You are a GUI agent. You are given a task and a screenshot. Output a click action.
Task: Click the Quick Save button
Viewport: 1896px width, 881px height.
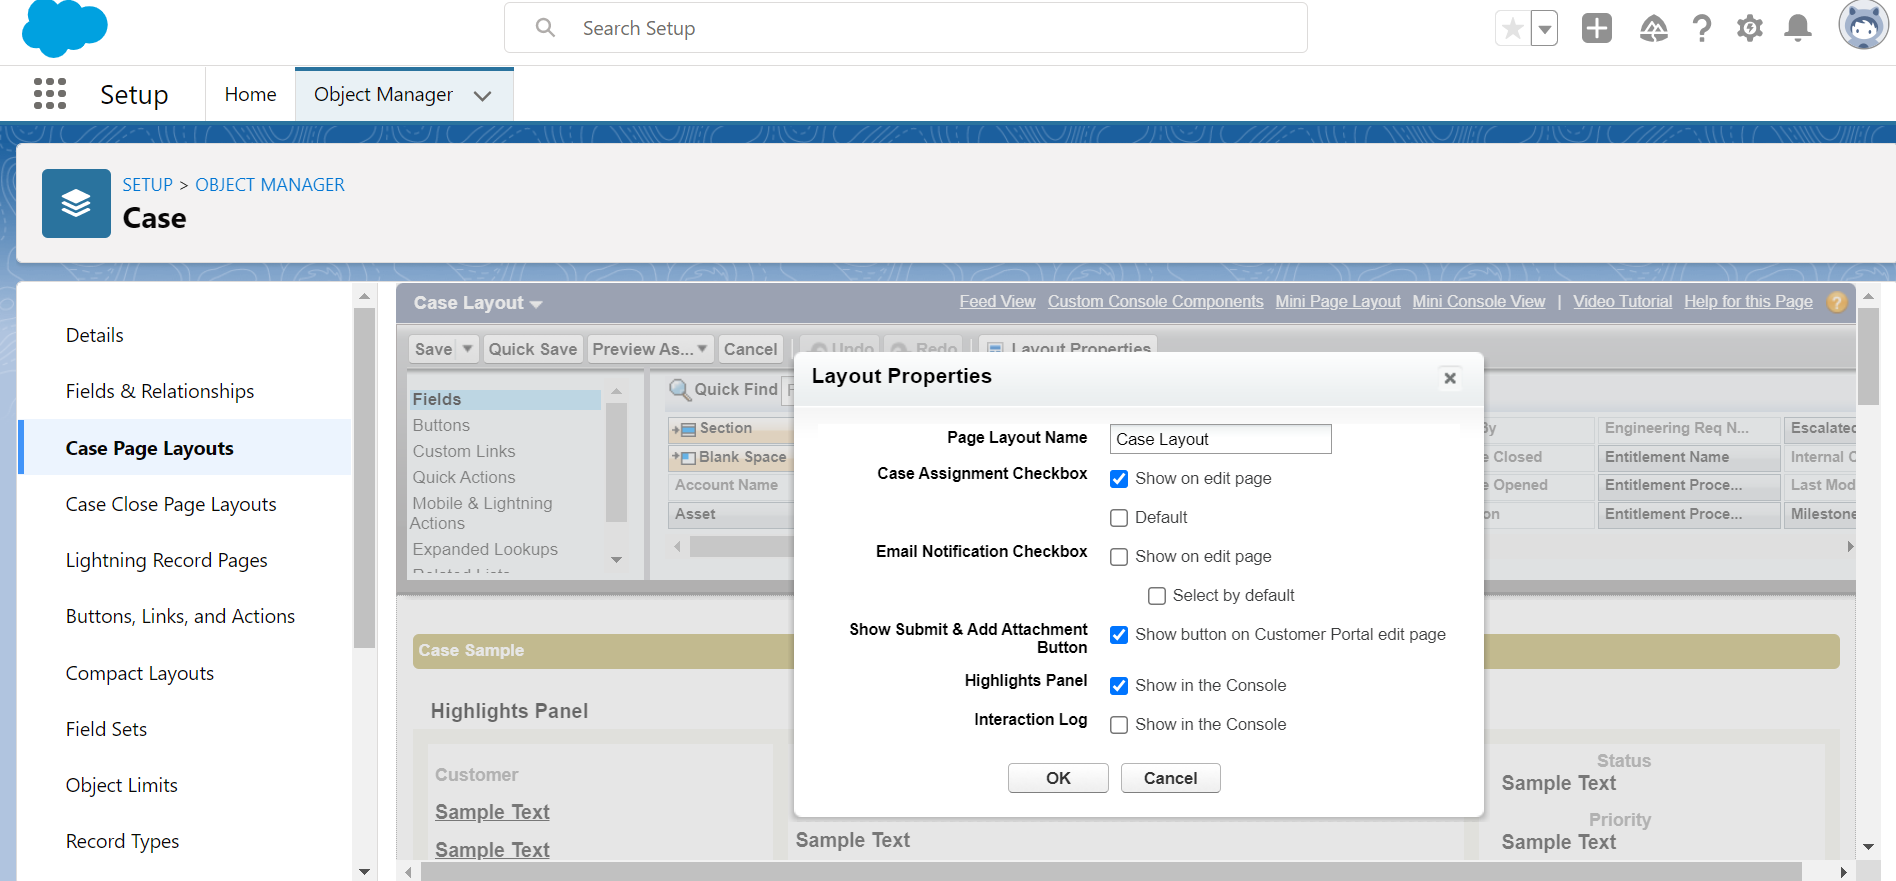[533, 349]
